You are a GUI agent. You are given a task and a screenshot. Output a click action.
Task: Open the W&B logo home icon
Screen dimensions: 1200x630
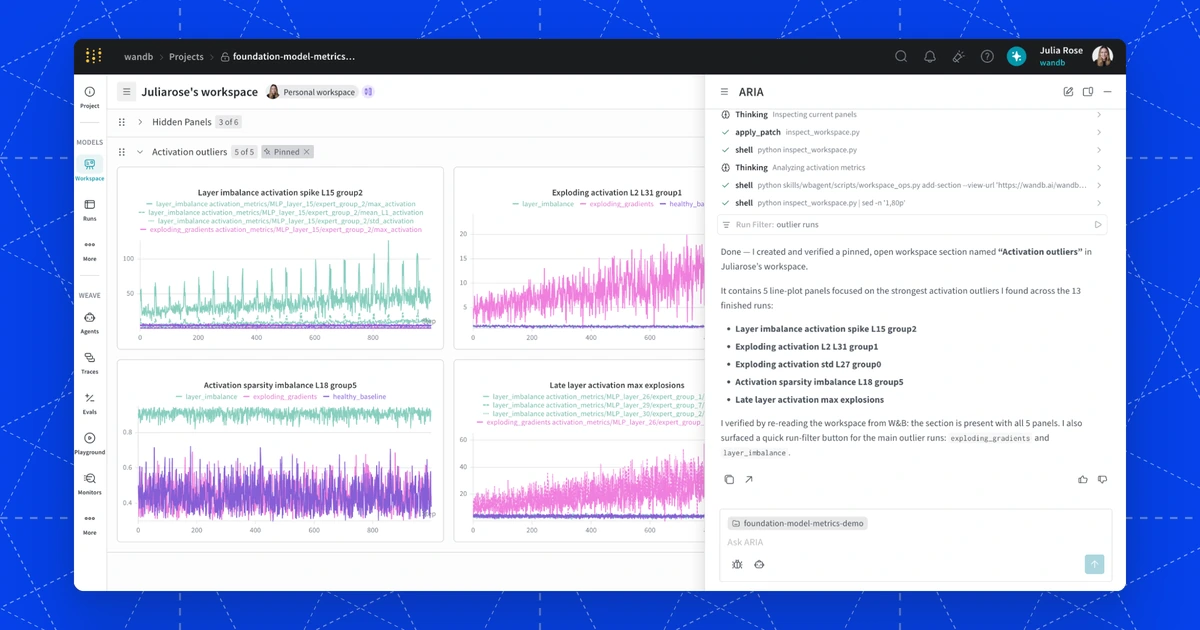point(93,56)
